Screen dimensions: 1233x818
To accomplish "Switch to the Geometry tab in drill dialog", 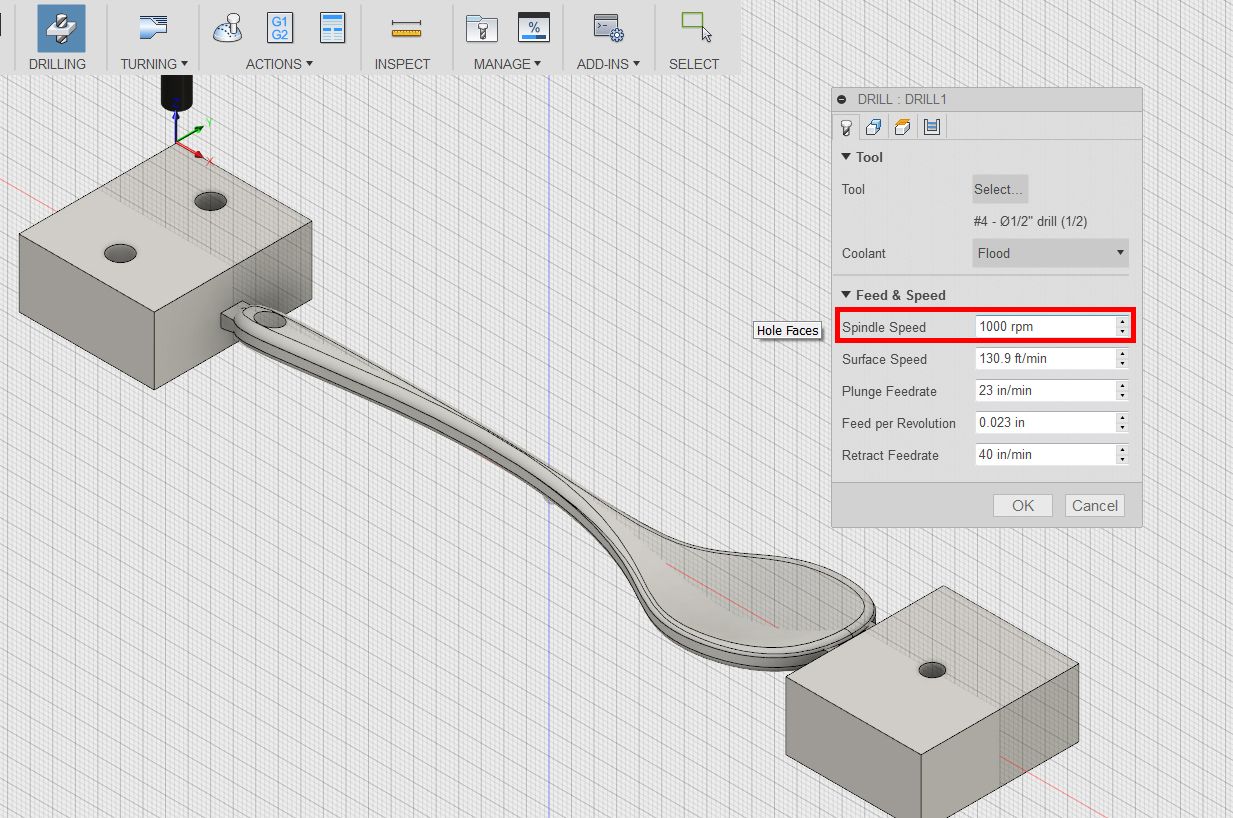I will [x=874, y=127].
